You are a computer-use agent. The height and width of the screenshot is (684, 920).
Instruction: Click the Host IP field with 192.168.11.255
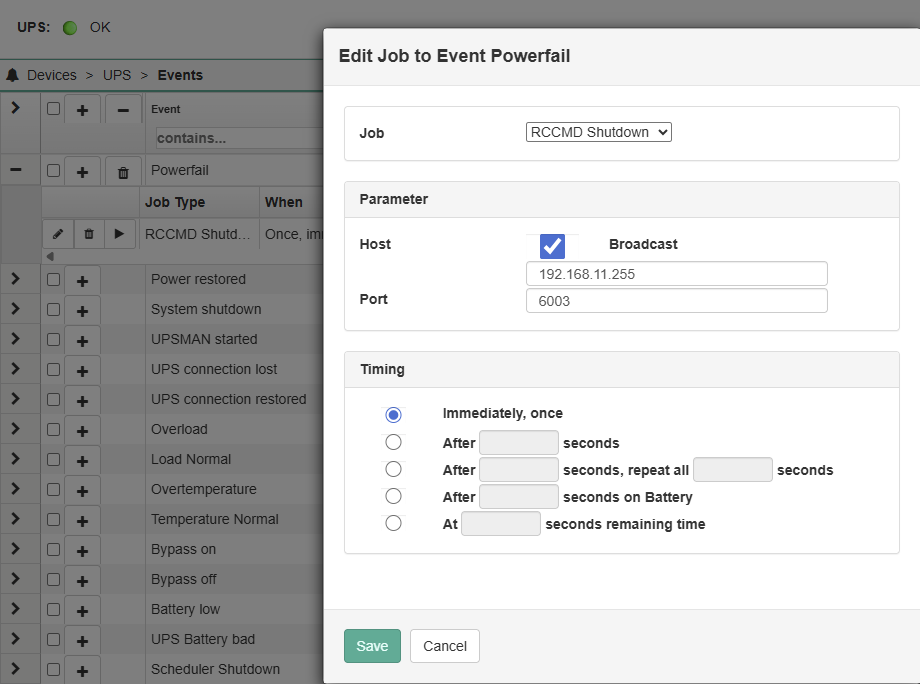(677, 274)
